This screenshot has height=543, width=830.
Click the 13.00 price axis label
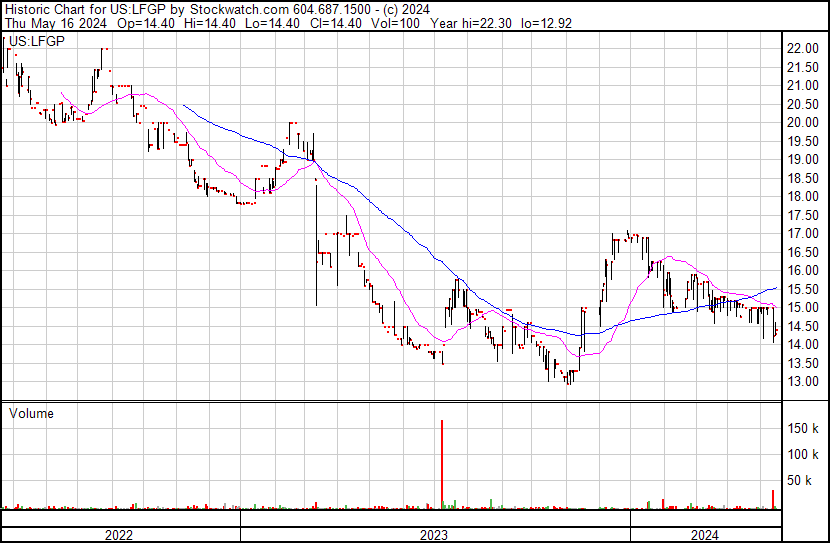point(802,382)
